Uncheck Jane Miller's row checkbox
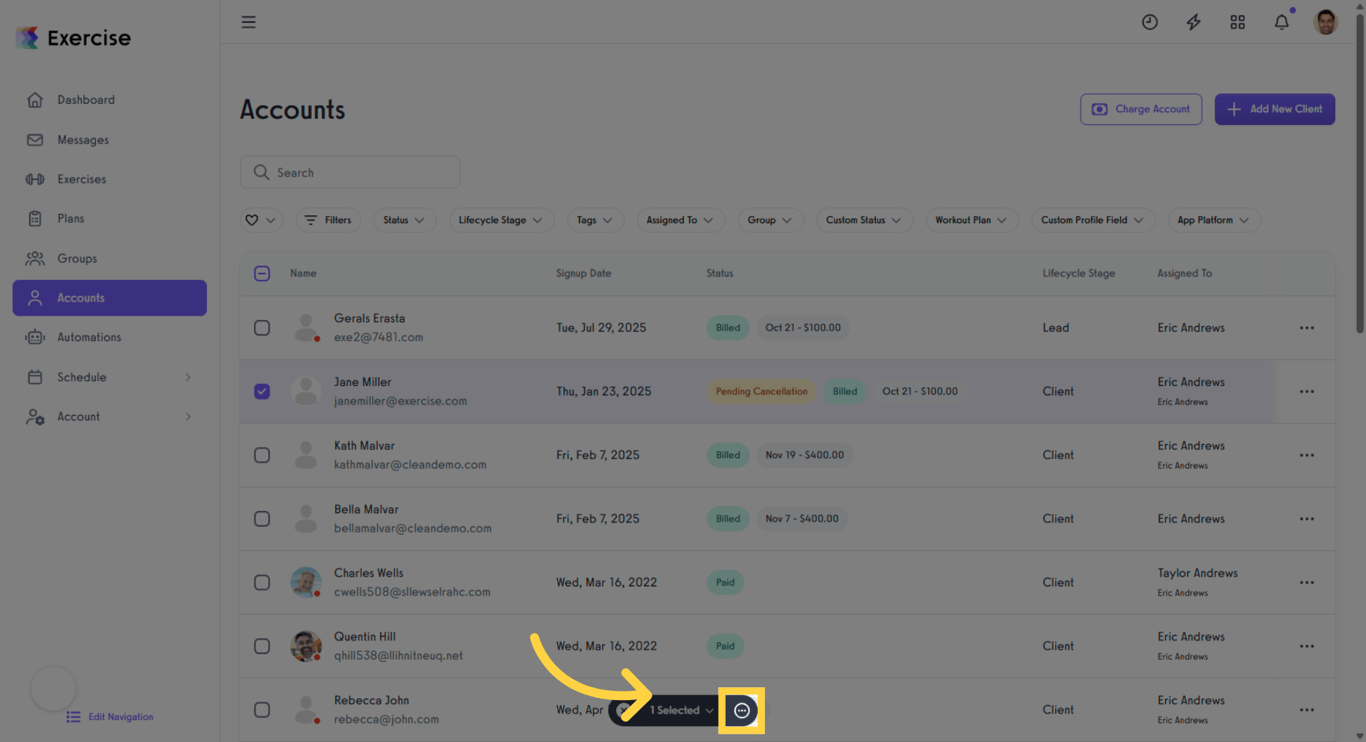This screenshot has height=742, width=1366. [262, 391]
